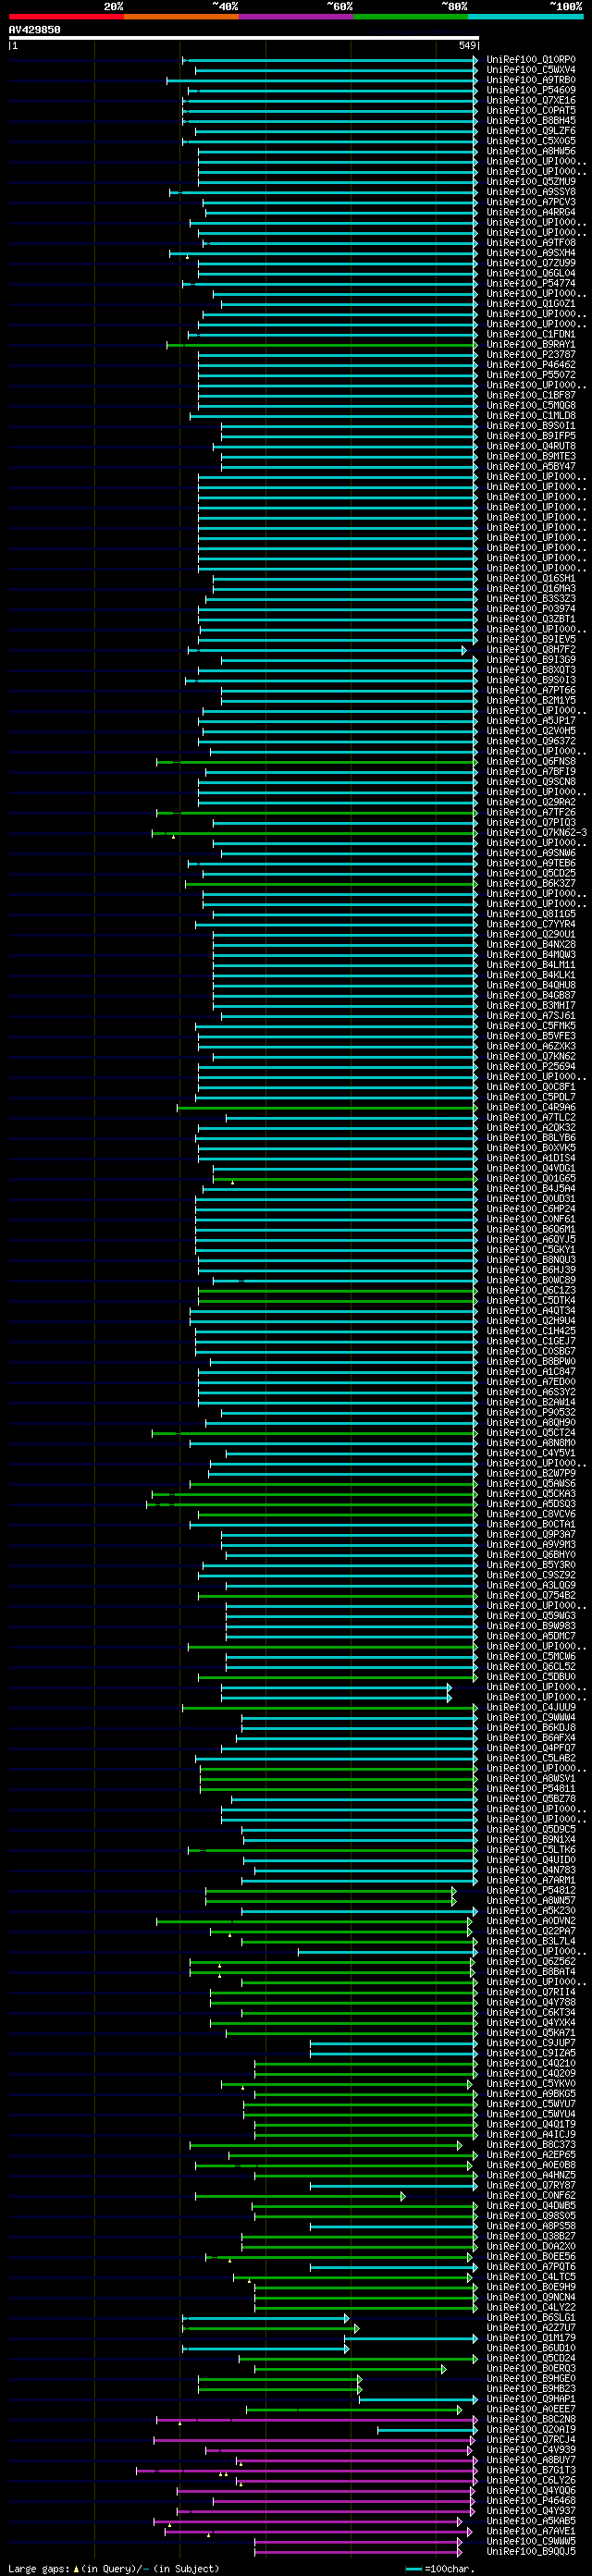Select label UniRef100_Q9HAP1
This screenshot has height=2576, width=592.
pyautogui.click(x=531, y=2399)
